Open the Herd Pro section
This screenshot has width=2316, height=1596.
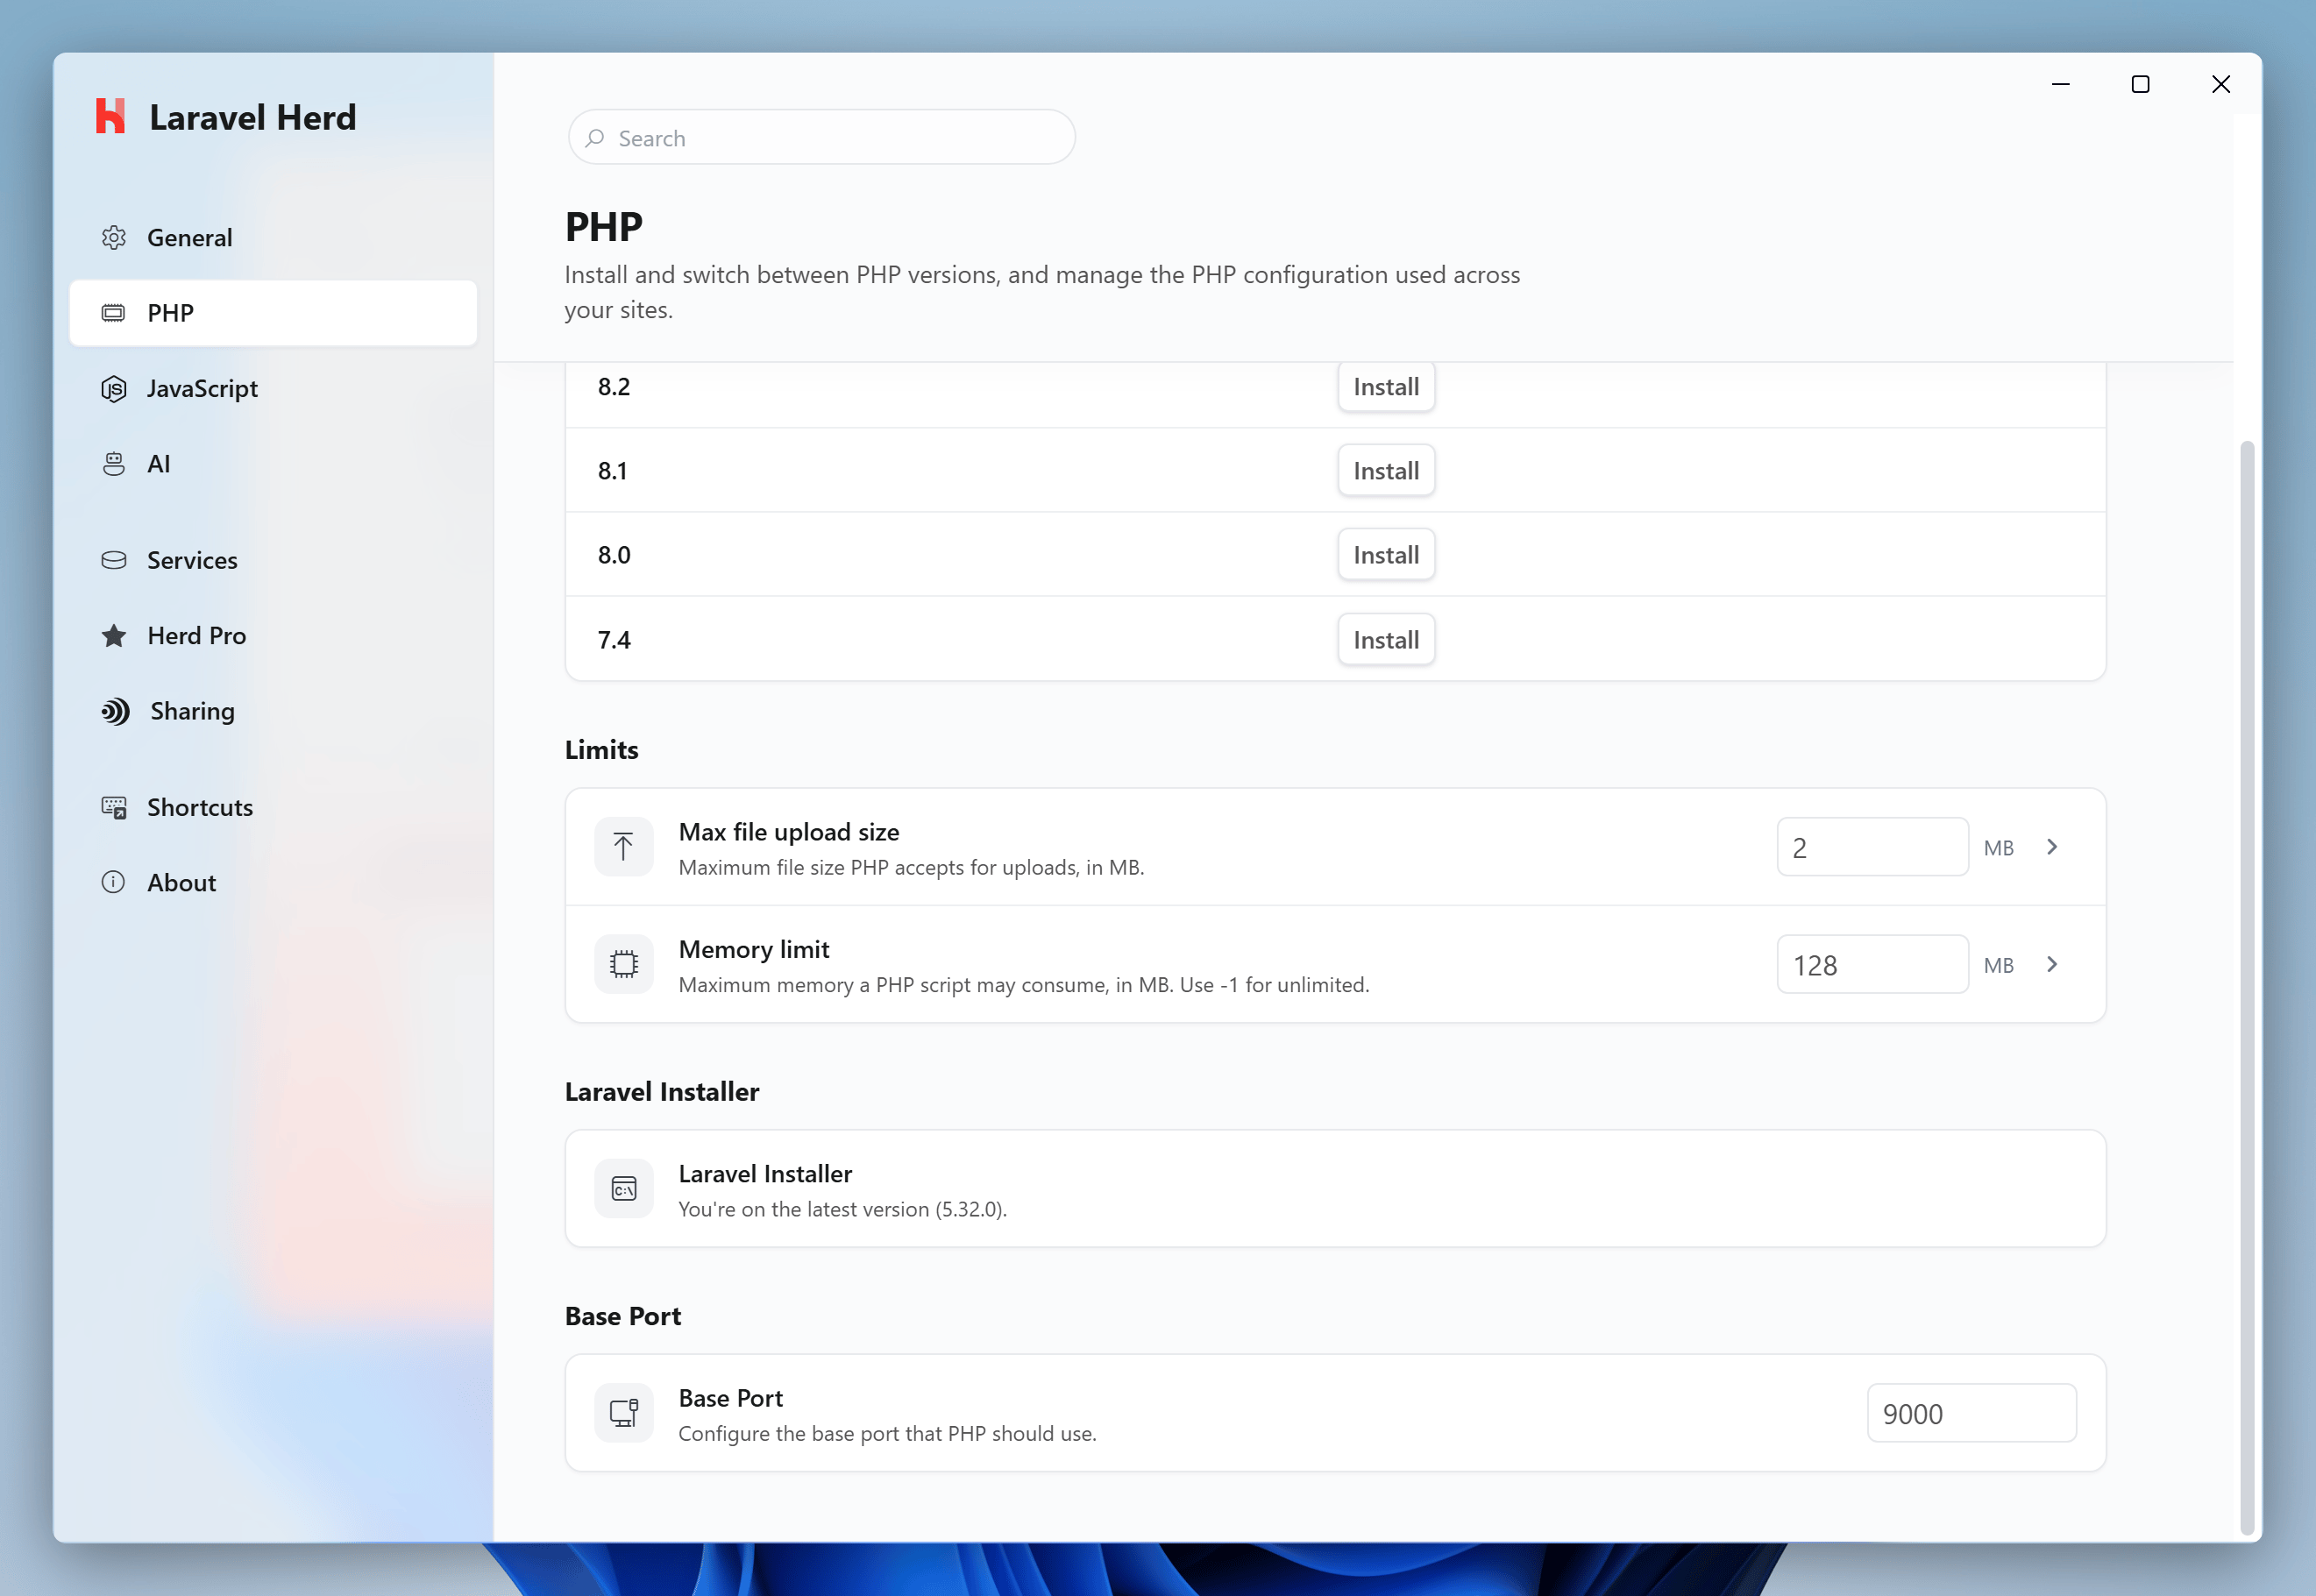click(273, 636)
